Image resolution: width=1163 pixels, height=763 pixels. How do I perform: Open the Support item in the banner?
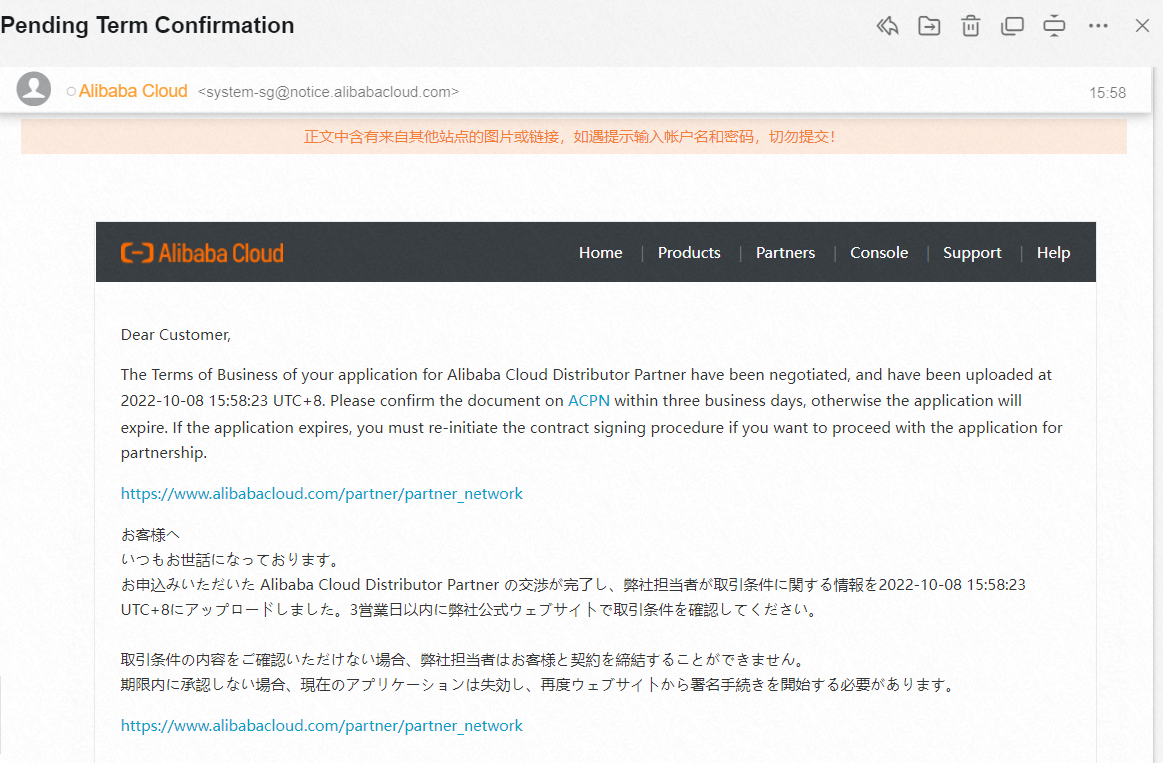click(972, 253)
